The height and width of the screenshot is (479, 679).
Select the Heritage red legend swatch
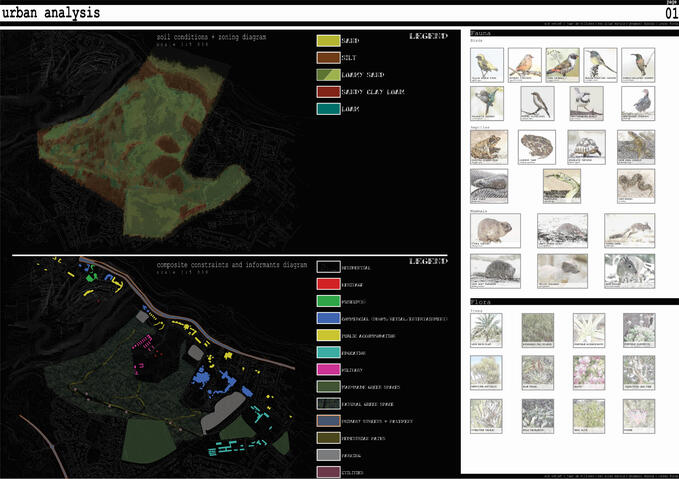point(329,286)
